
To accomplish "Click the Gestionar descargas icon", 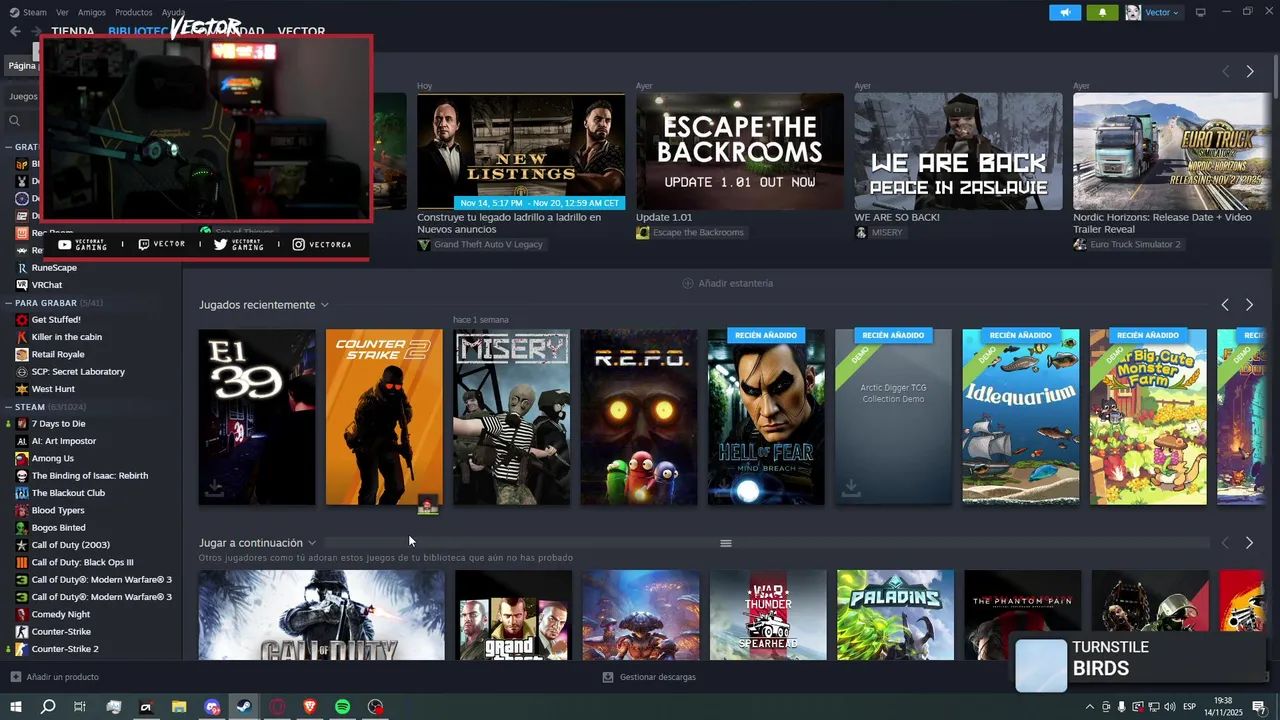I will click(608, 677).
